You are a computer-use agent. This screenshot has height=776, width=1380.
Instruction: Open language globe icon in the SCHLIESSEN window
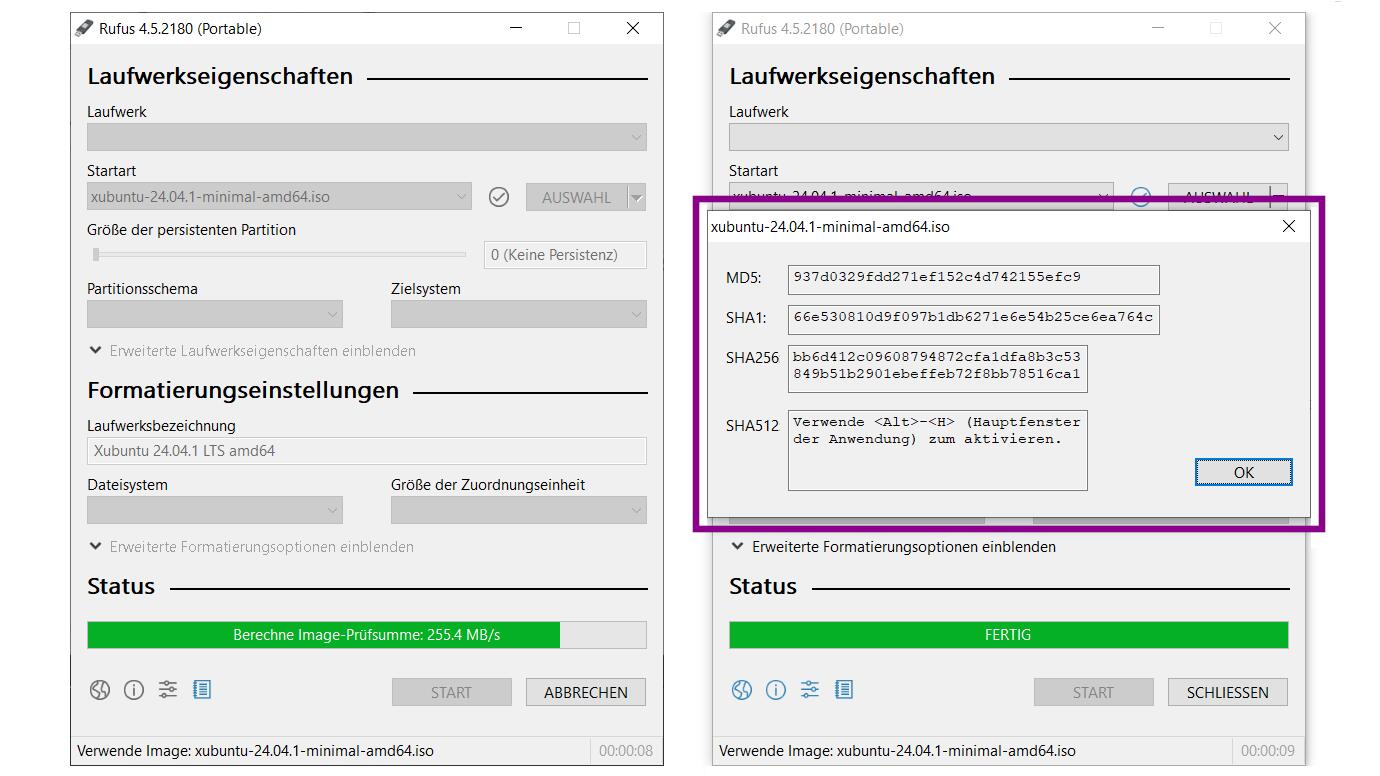point(742,690)
